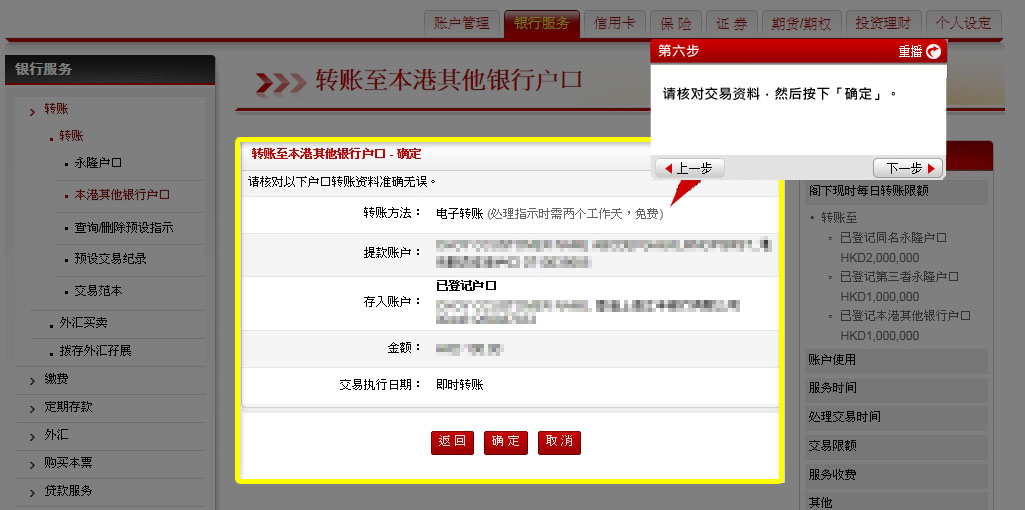Expand the 贷款服务 sidebar section
This screenshot has width=1025, height=510.
68,491
